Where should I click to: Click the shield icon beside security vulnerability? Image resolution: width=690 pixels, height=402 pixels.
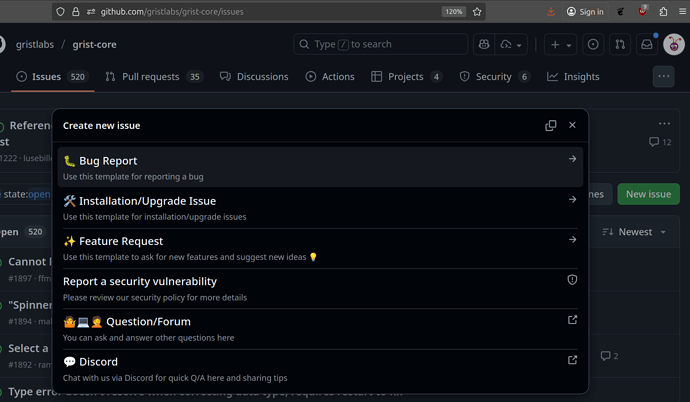point(572,280)
